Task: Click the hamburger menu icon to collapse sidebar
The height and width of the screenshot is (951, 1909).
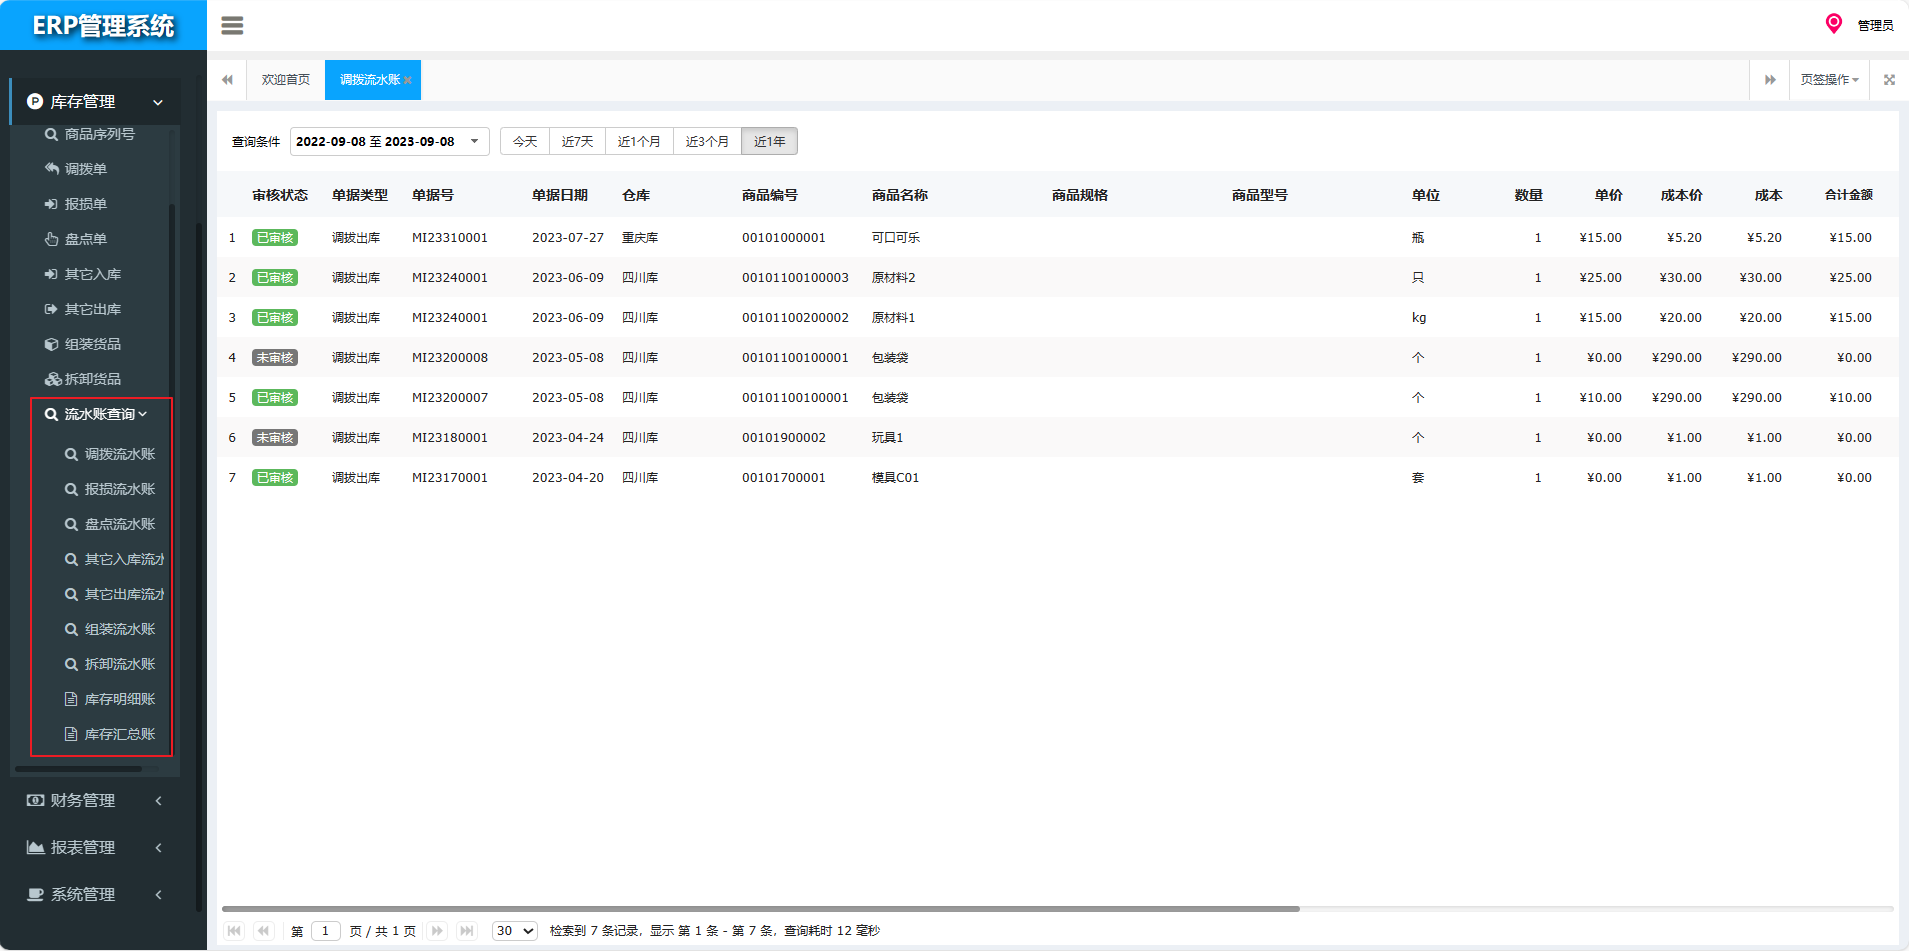Action: pos(232,26)
